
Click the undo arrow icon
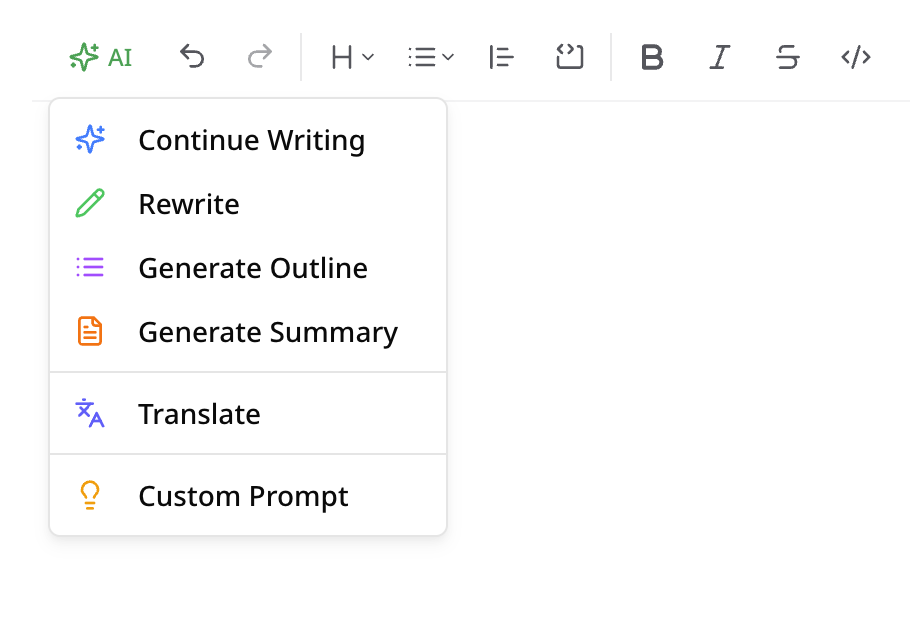[x=192, y=57]
